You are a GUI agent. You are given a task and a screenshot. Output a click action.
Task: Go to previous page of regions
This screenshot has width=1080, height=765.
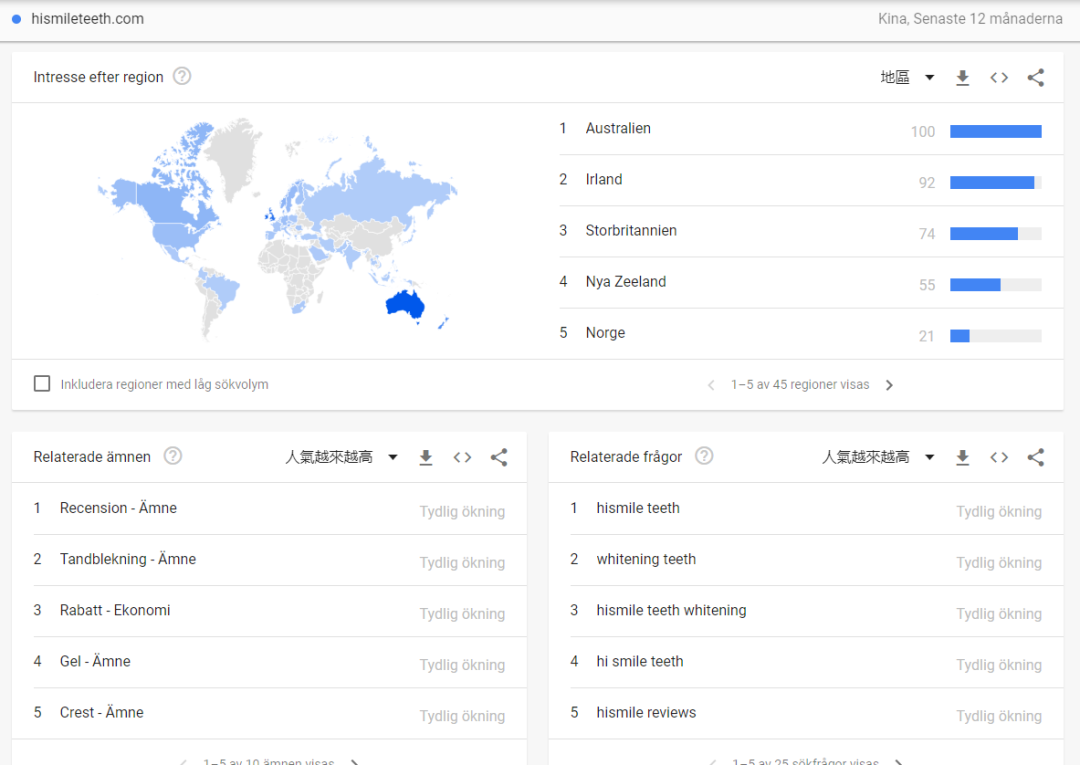(x=711, y=385)
